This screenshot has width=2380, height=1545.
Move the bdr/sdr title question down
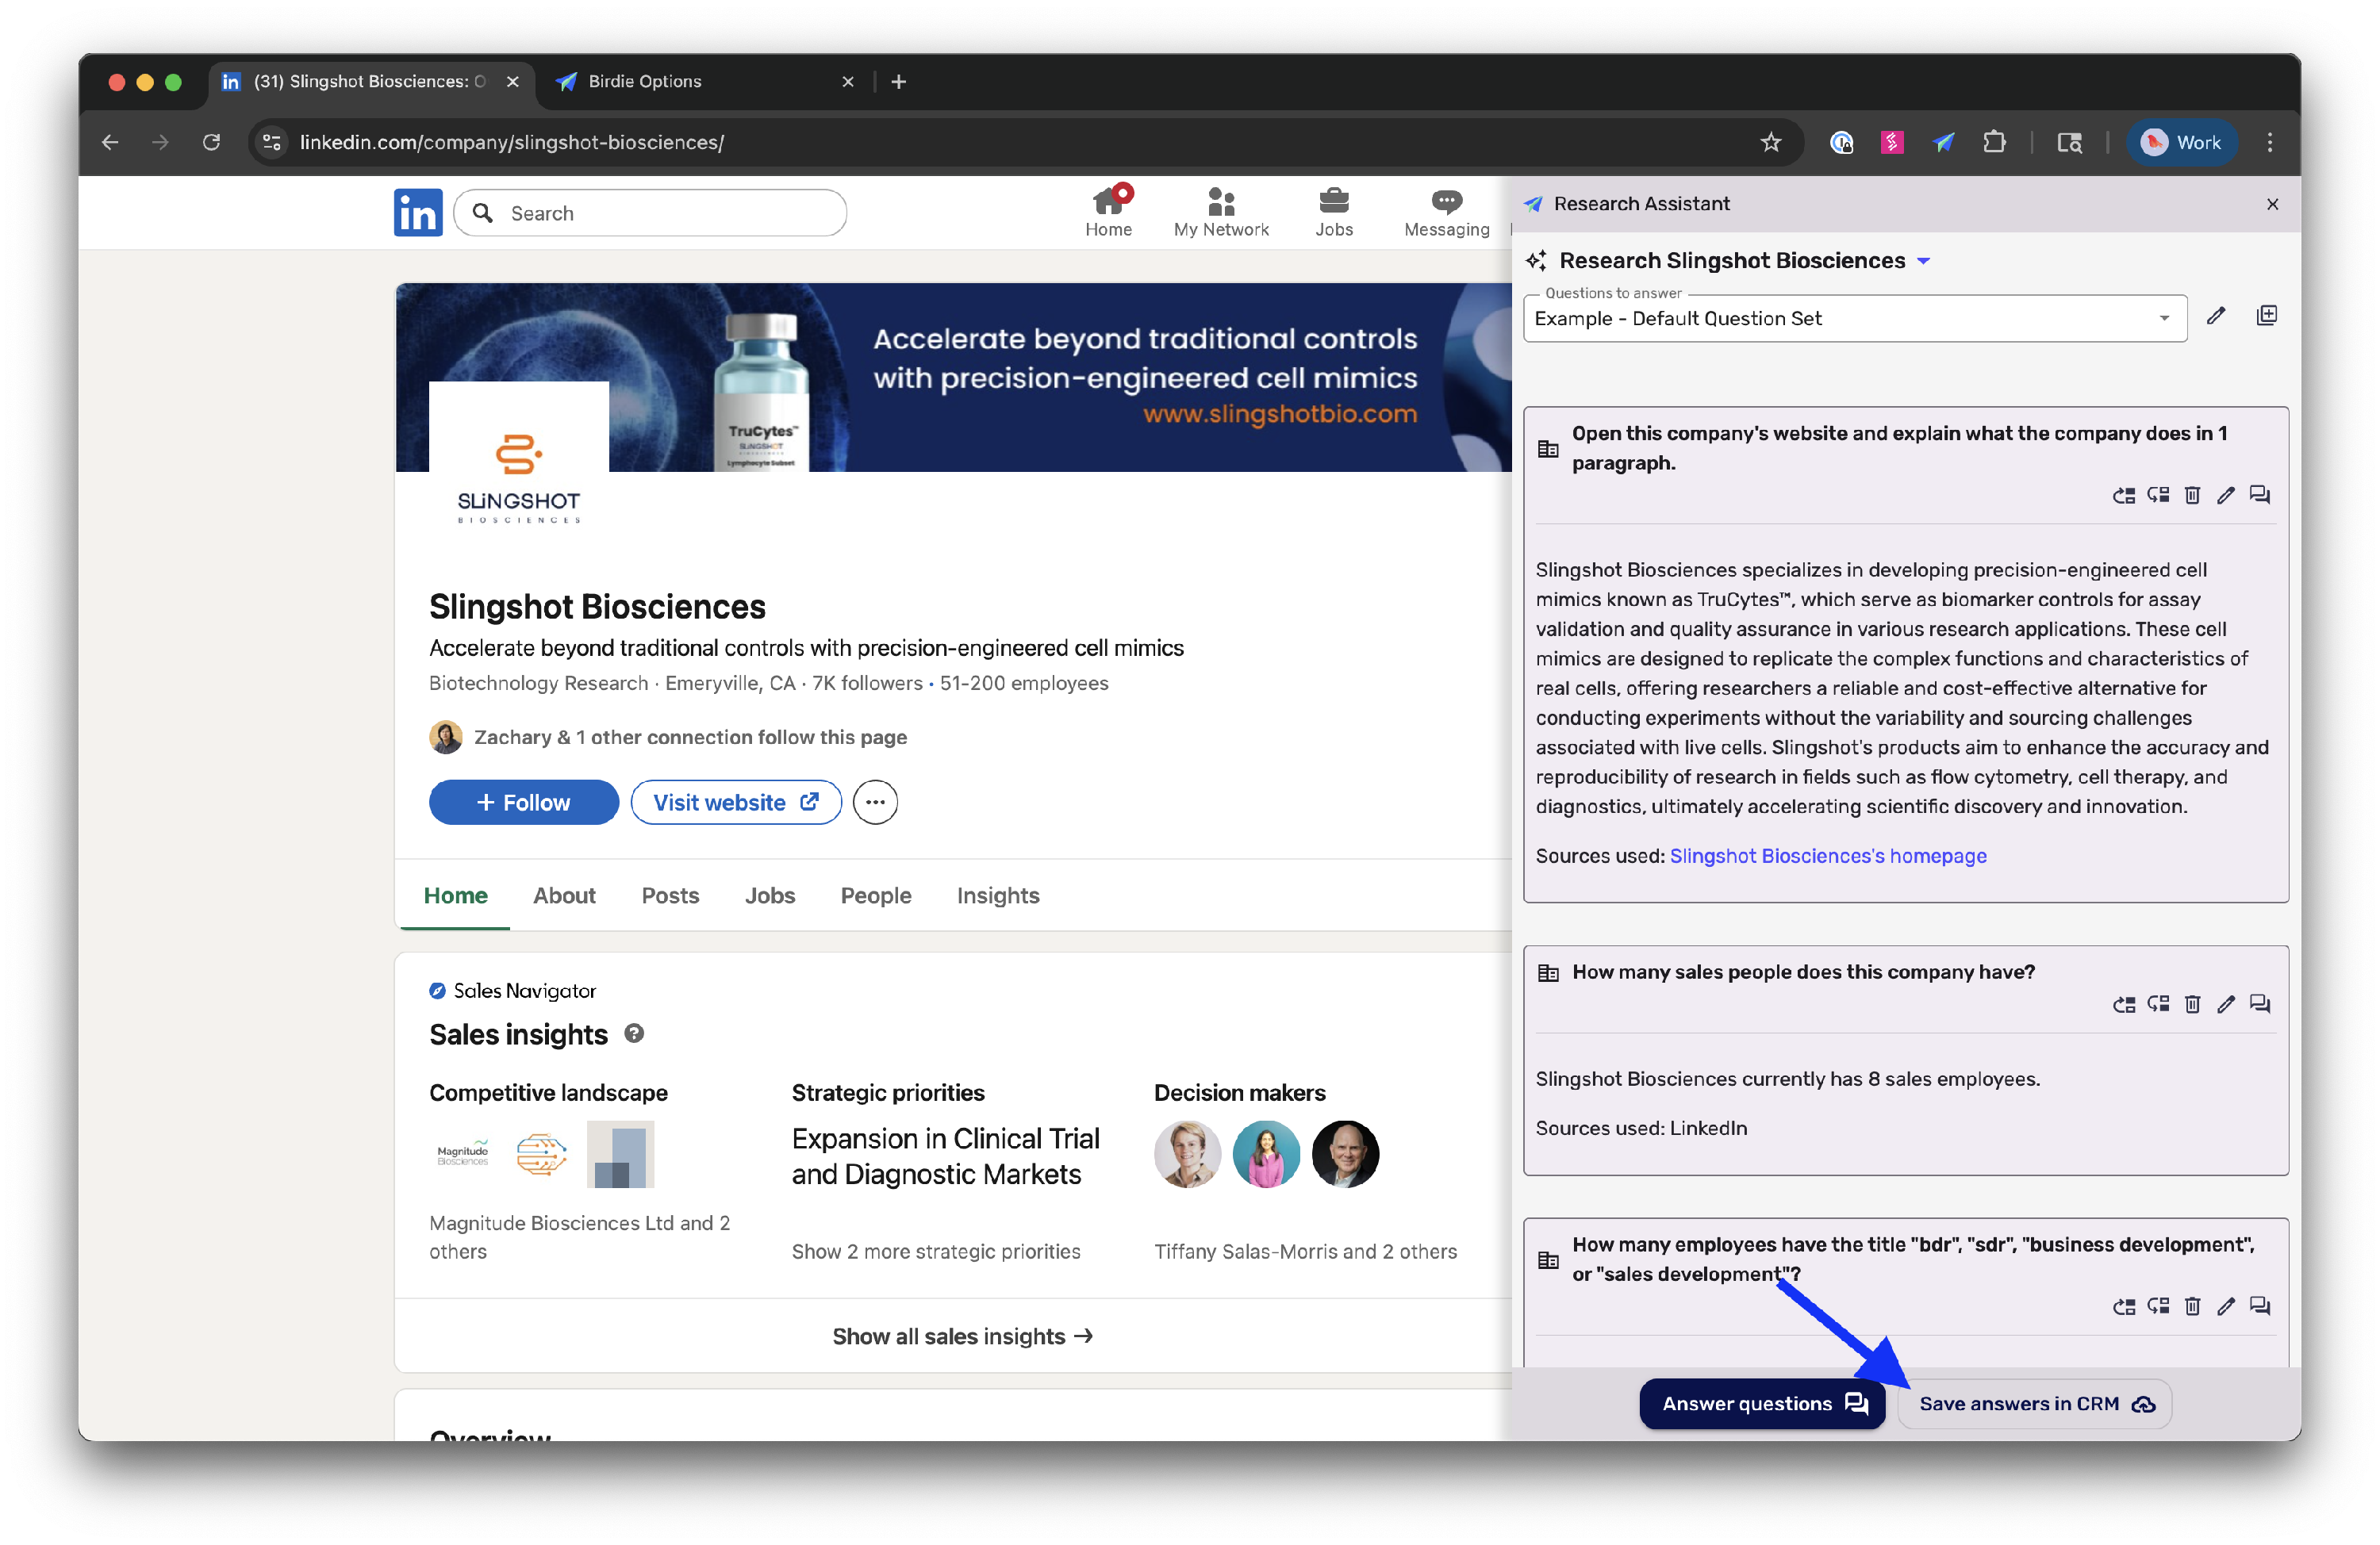pyautogui.click(x=2158, y=1307)
